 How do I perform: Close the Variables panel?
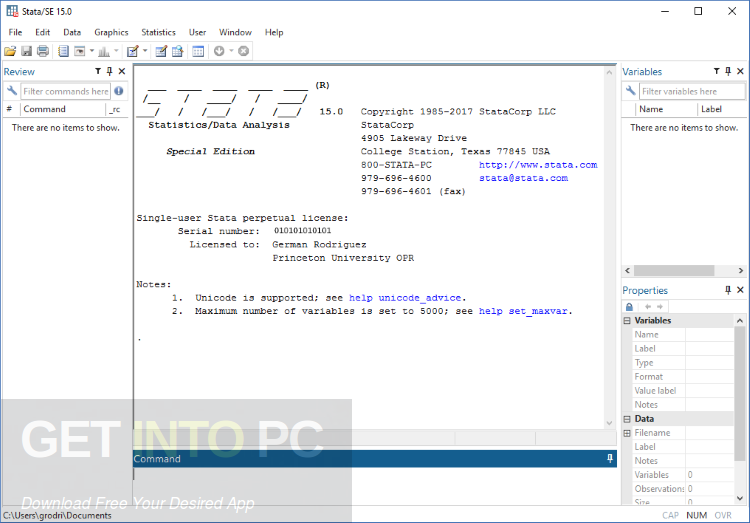[x=740, y=71]
